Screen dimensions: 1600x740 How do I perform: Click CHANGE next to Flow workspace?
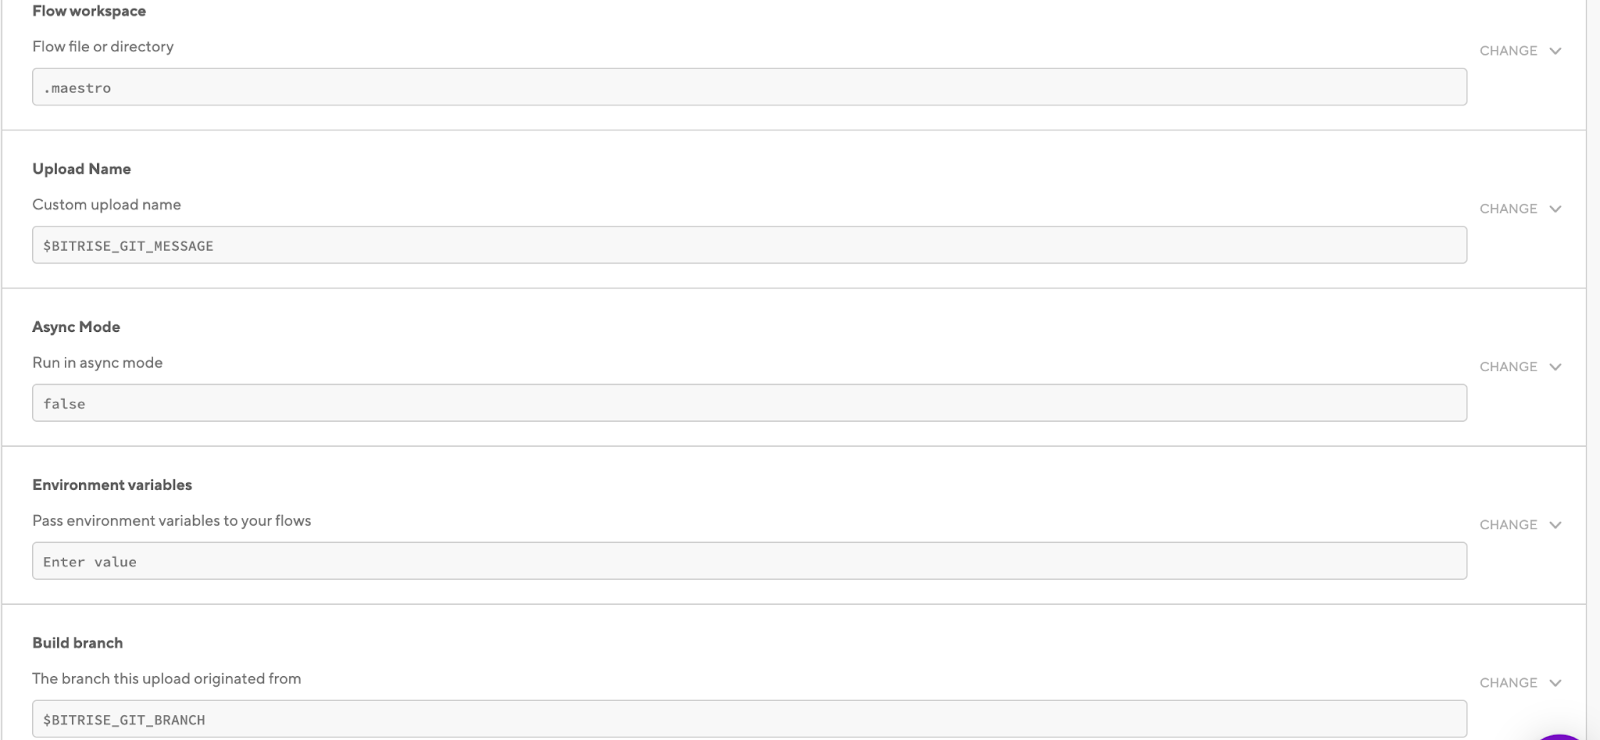(1507, 50)
